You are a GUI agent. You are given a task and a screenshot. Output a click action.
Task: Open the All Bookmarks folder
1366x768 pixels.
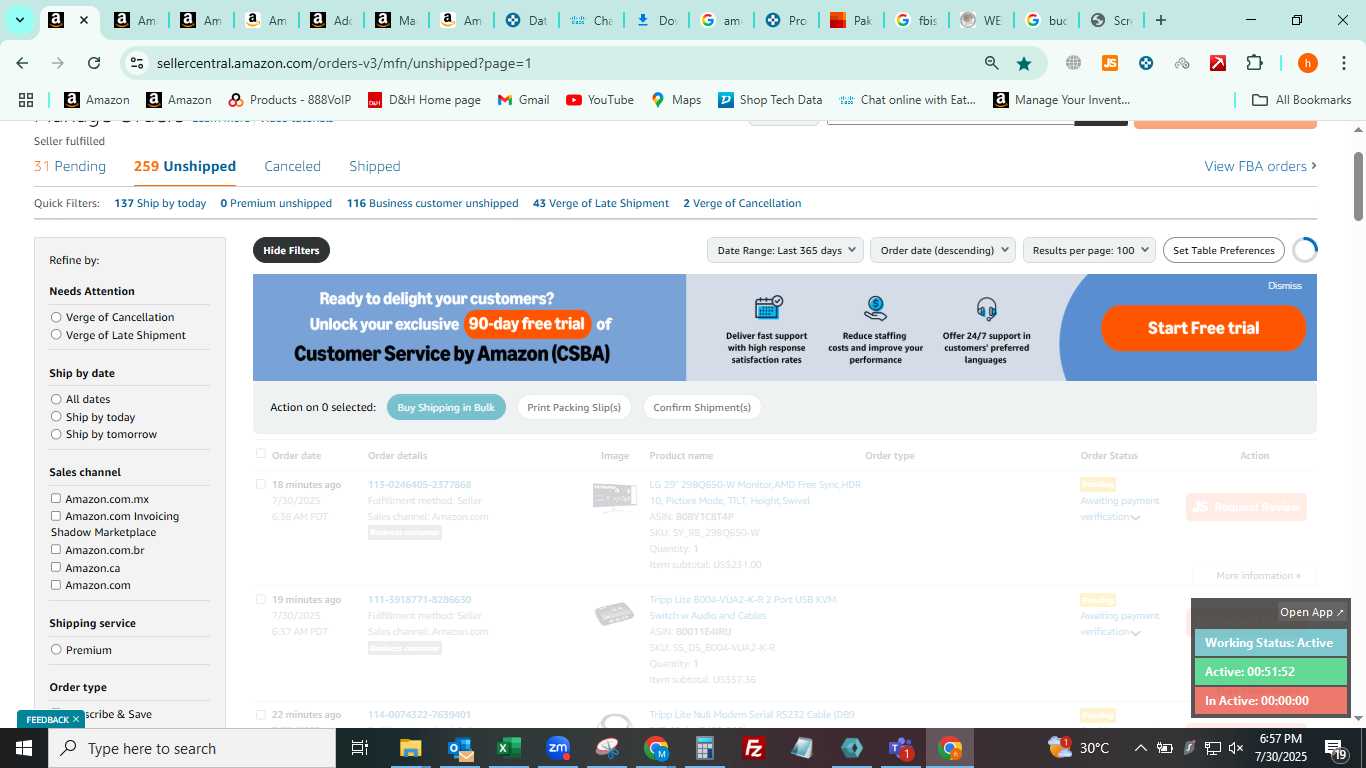(1302, 100)
